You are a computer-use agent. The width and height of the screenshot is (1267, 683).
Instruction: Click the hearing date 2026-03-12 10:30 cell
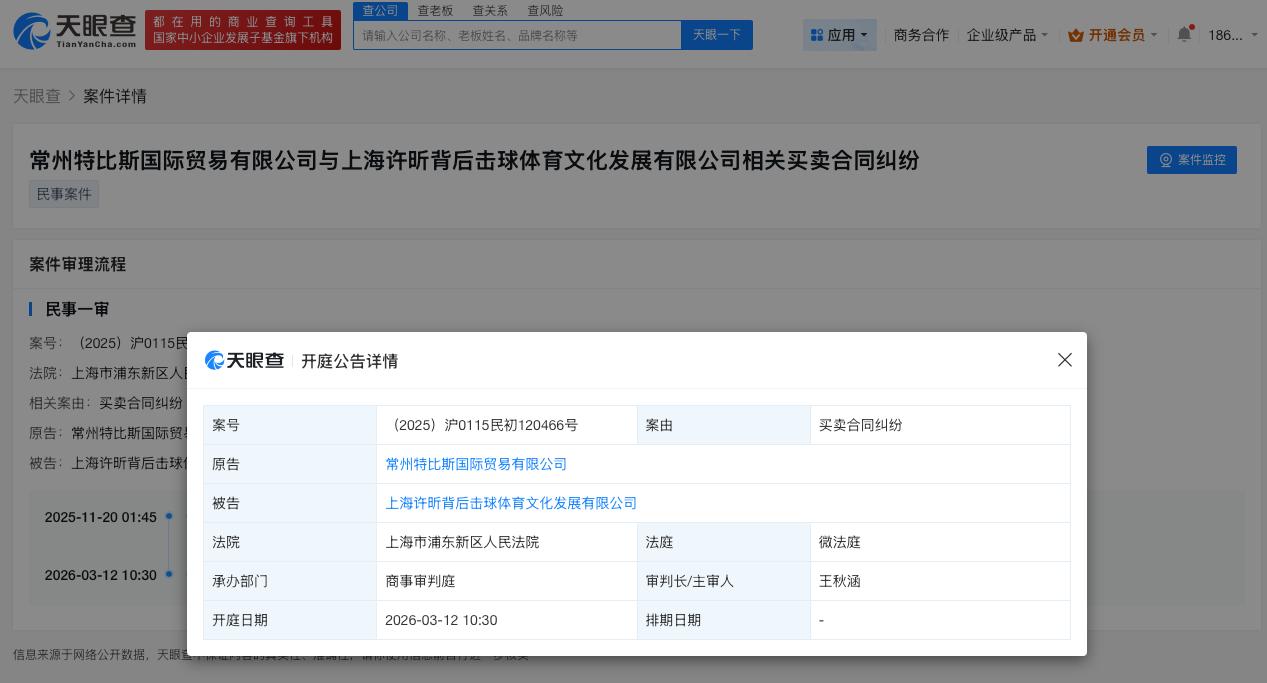(x=507, y=620)
